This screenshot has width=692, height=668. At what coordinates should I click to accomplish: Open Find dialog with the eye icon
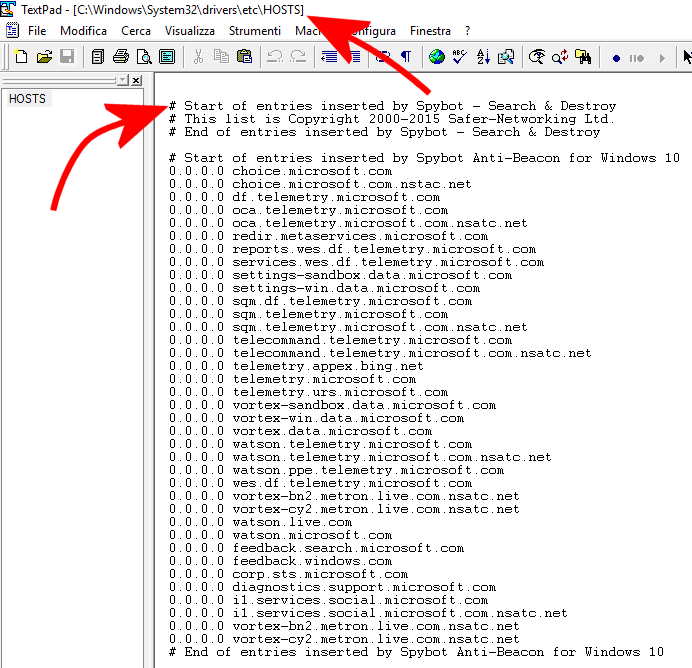(537, 57)
